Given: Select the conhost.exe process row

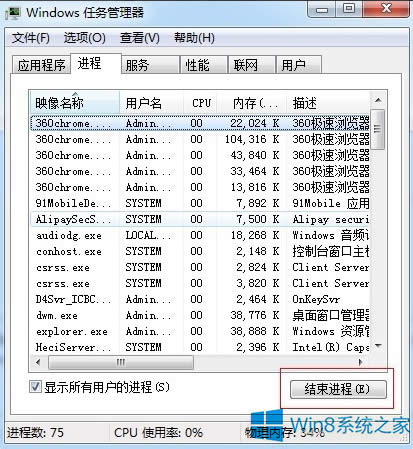Looking at the screenshot, I should point(200,251).
